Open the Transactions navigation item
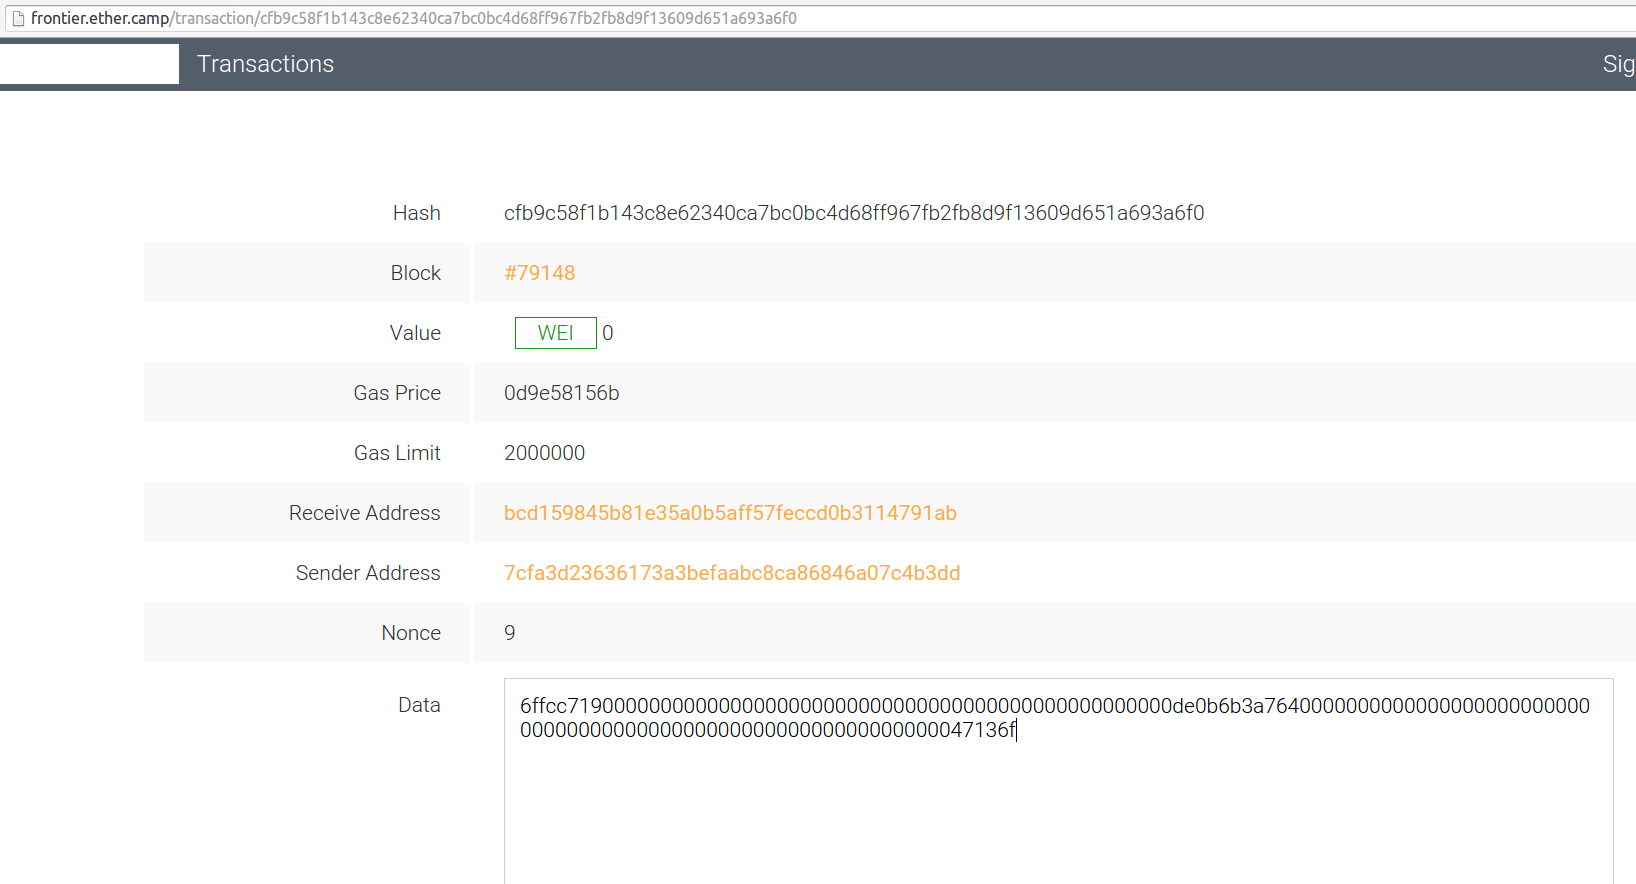This screenshot has height=884, width=1636. coord(265,64)
